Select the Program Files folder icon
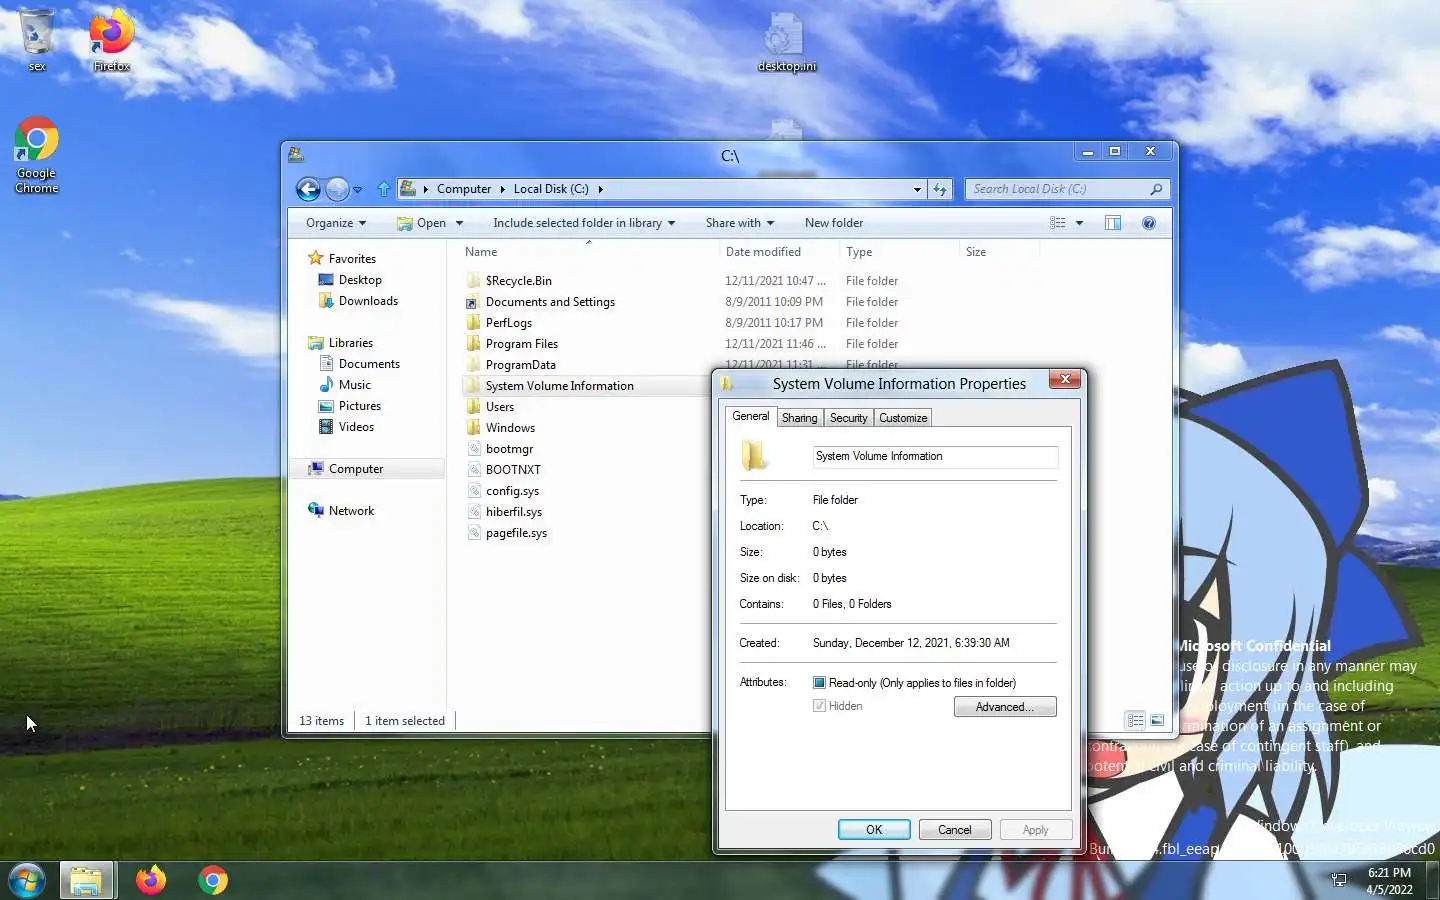The image size is (1440, 900). pos(474,344)
